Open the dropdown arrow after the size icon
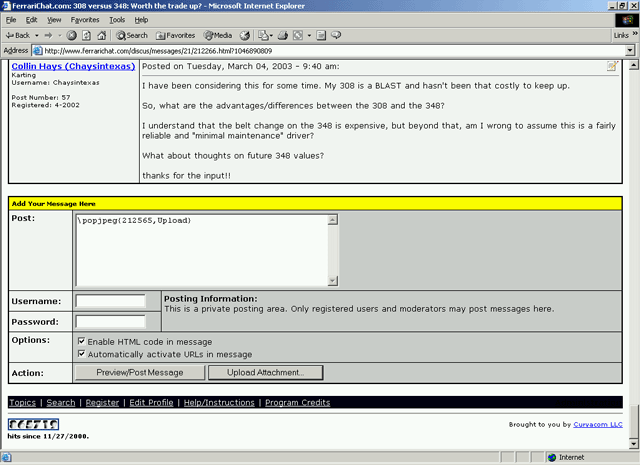This screenshot has height=465, width=640. point(309,36)
